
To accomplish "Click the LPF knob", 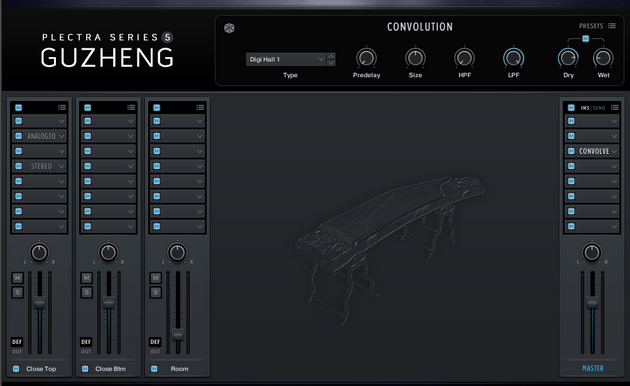I will pos(513,58).
